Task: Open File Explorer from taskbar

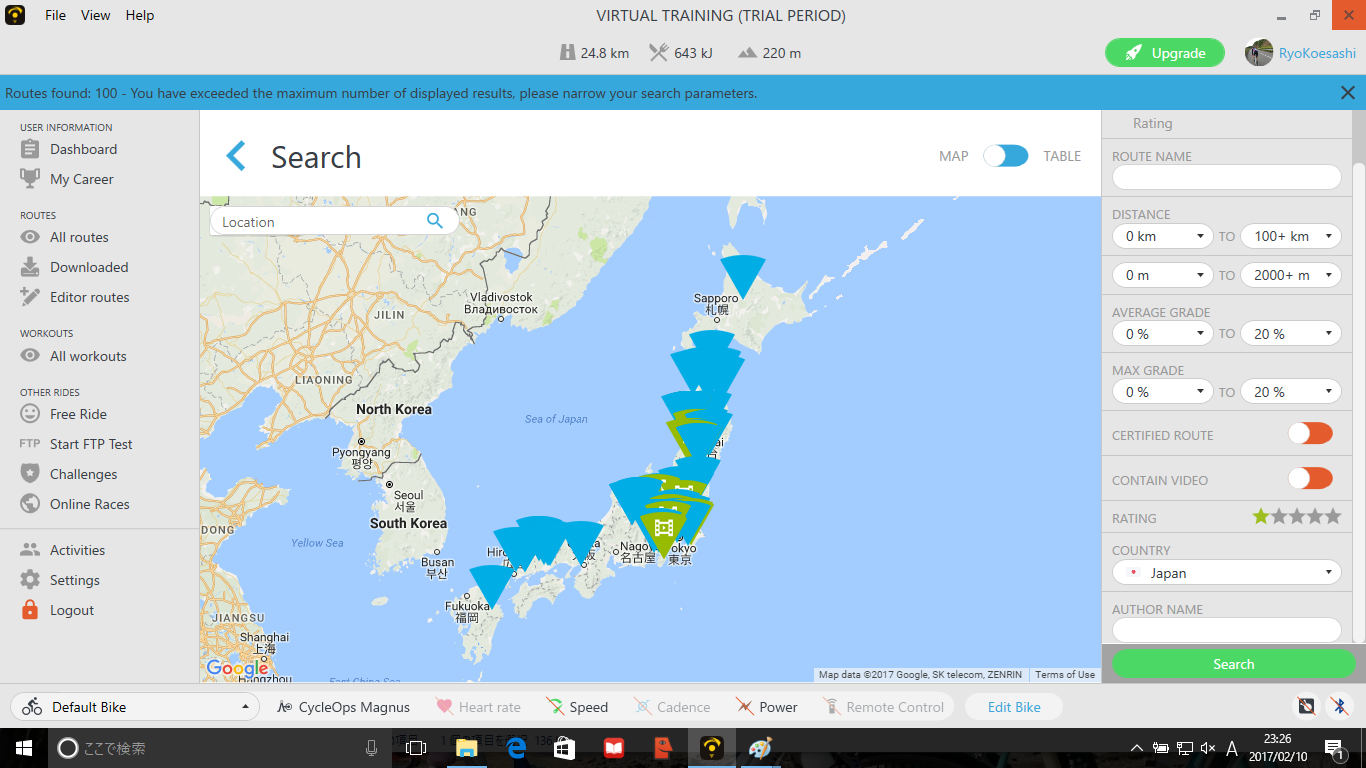Action: pyautogui.click(x=467, y=747)
